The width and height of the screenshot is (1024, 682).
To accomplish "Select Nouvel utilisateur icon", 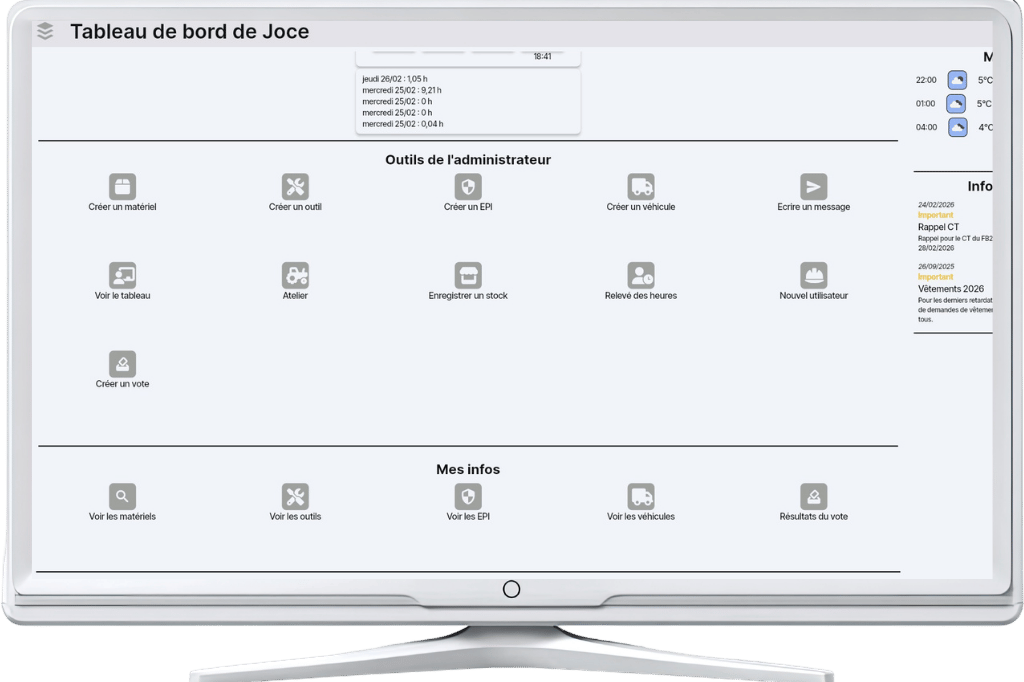I will tap(813, 274).
